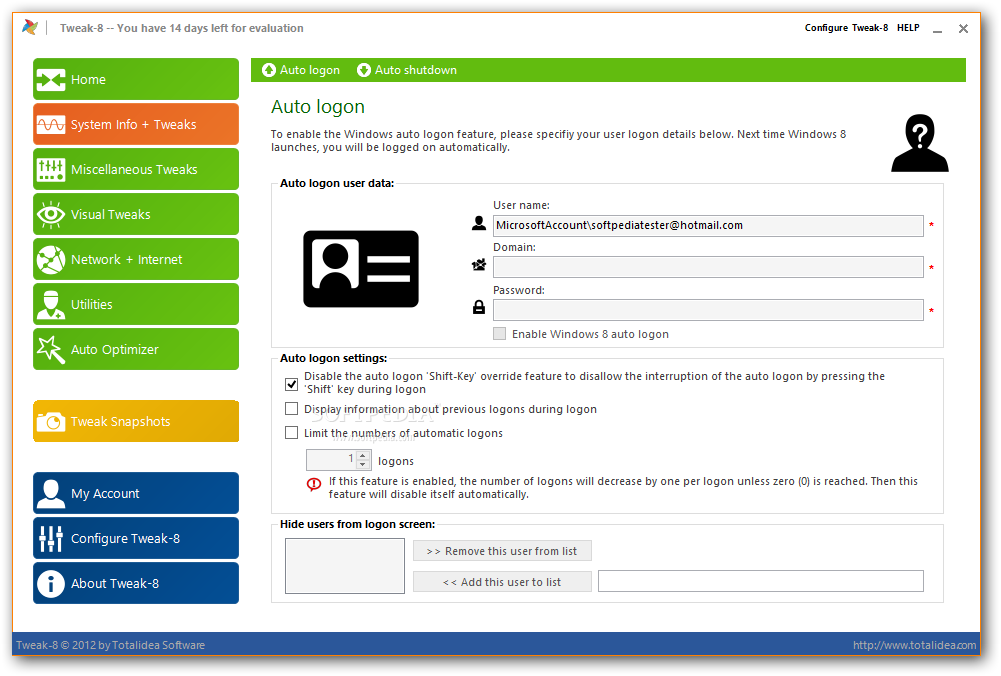Click the Auto Optimizer wand icon
Viewport: 1001px width, 676px height.
click(x=50, y=350)
